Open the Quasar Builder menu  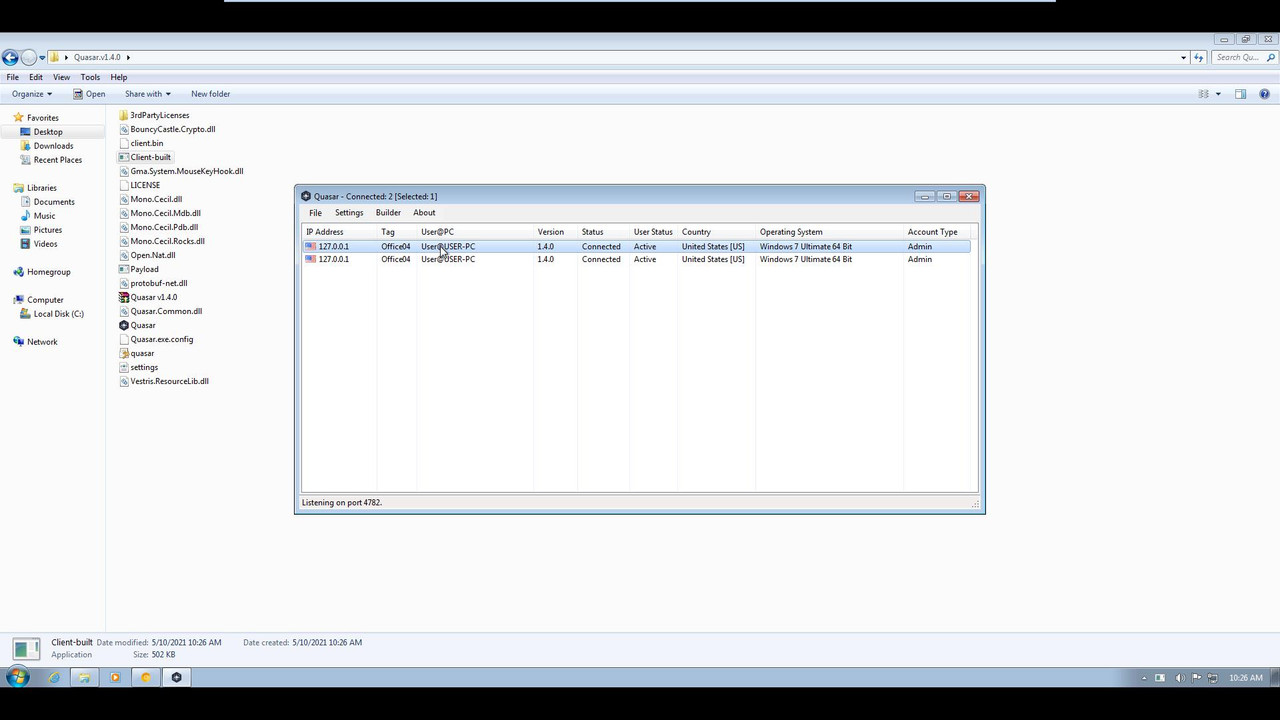(388, 213)
